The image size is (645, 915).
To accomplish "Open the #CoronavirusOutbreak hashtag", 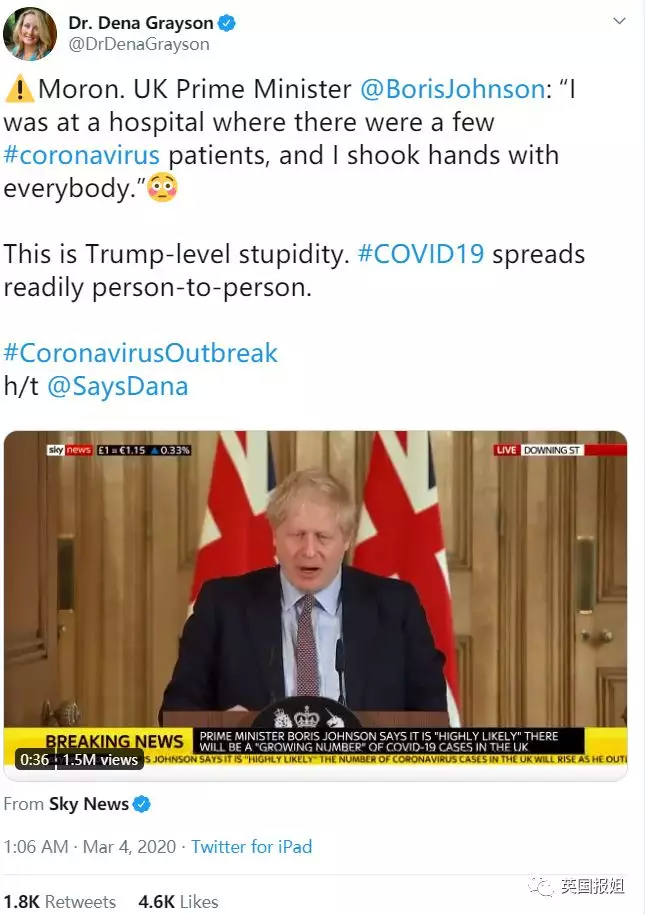I will pyautogui.click(x=141, y=354).
